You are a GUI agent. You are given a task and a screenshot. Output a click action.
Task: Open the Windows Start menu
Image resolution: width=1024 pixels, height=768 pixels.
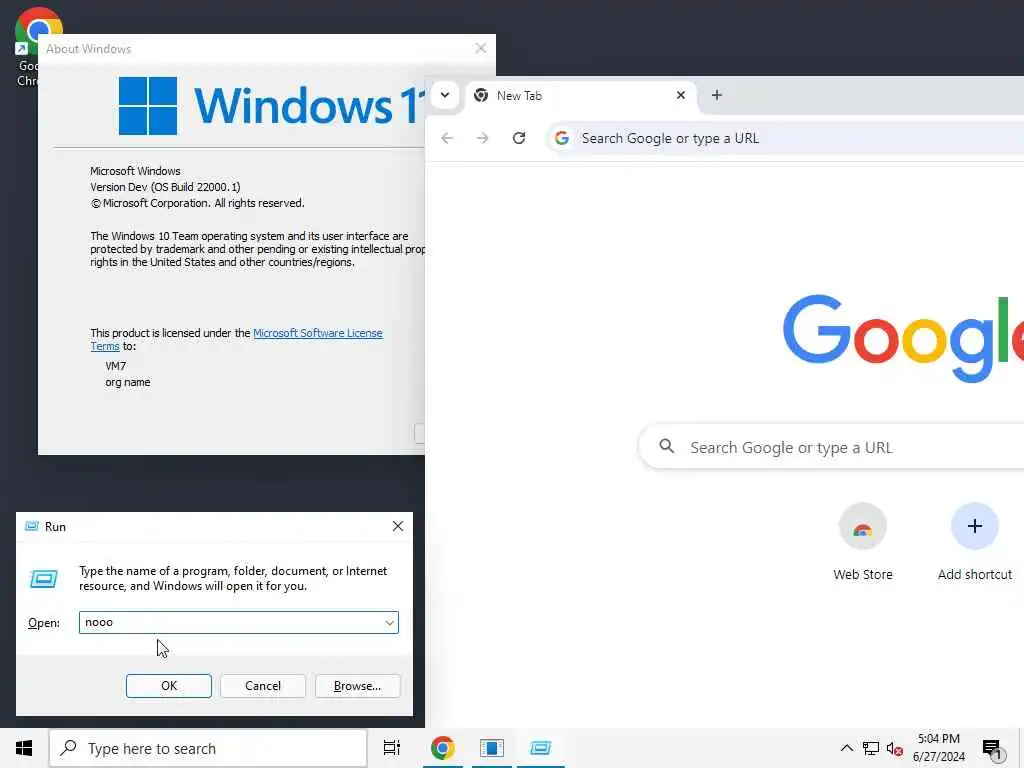point(24,748)
